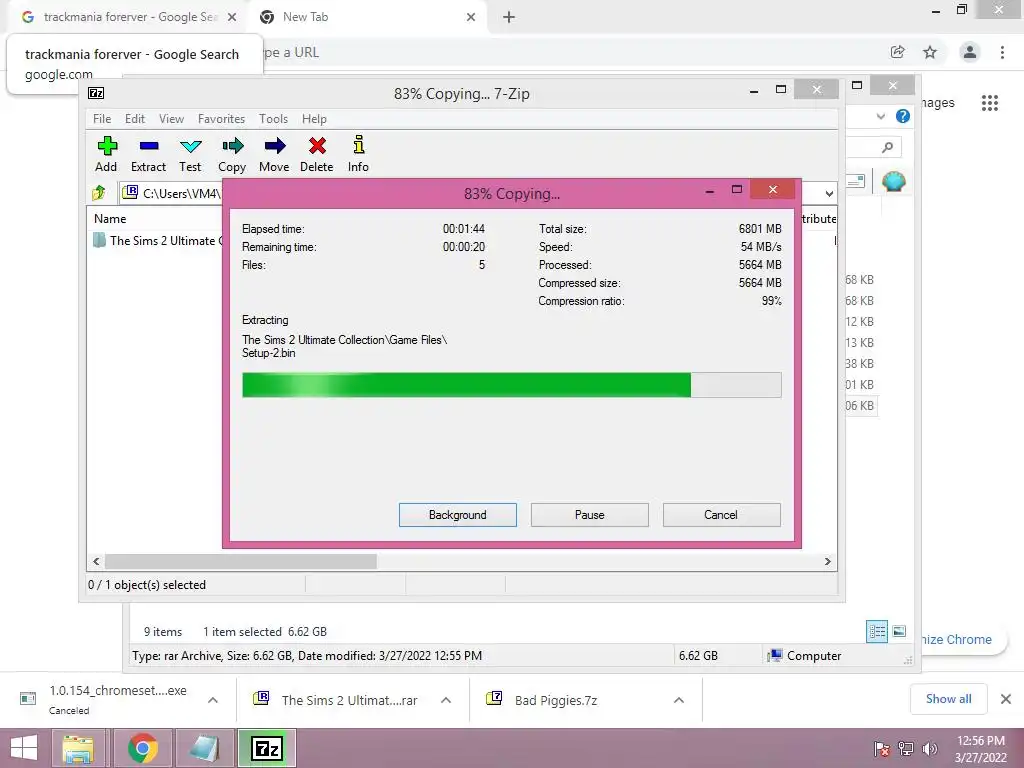Viewport: 1024px width, 768px height.
Task: Click the 7-Zip horizontal scrollbar thumb
Action: 241,561
